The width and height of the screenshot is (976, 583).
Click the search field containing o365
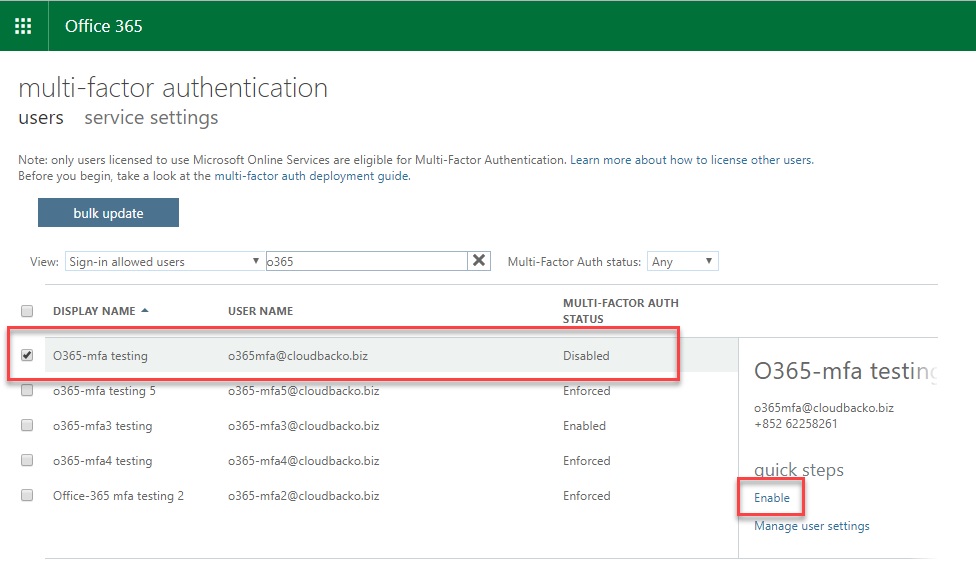click(x=367, y=261)
